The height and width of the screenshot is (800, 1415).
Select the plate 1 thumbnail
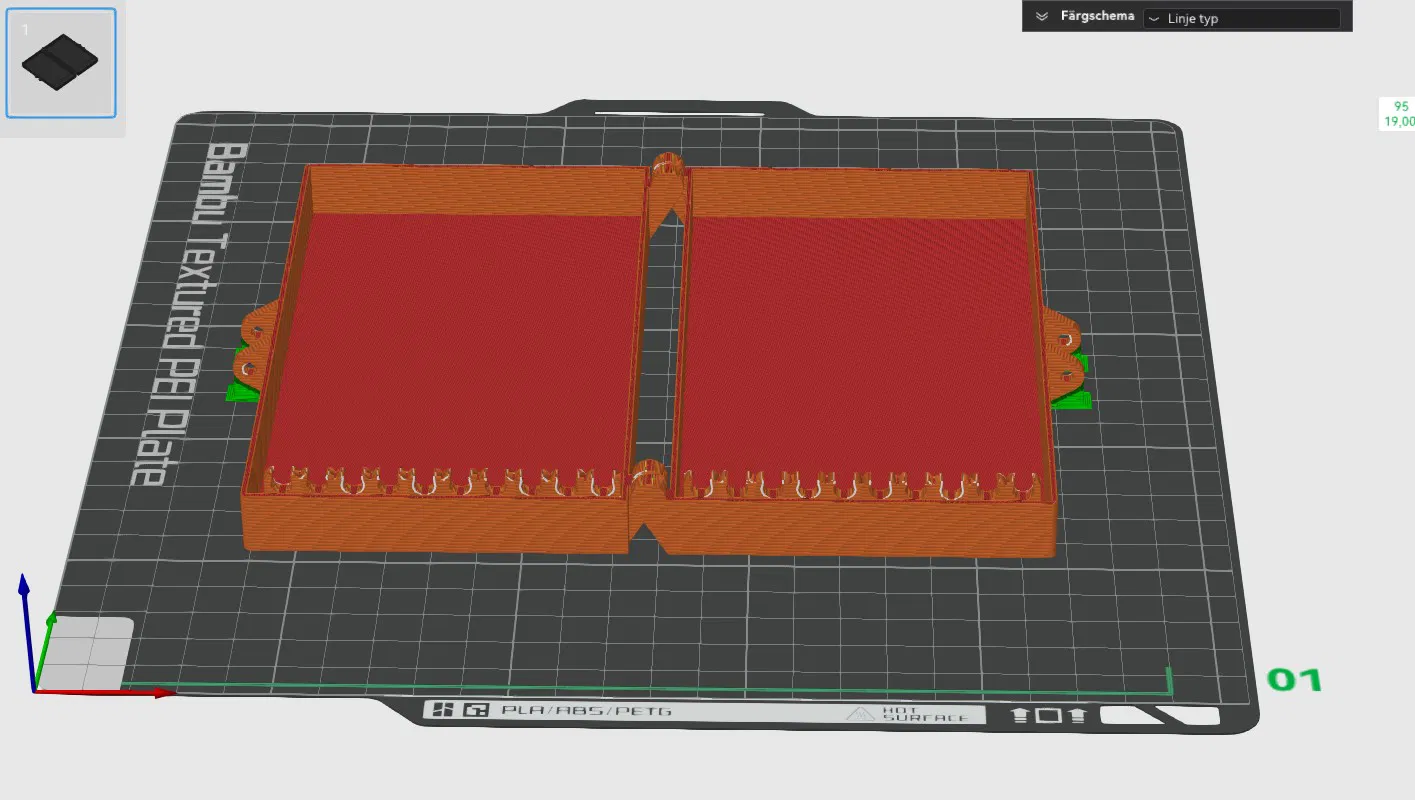(x=62, y=63)
